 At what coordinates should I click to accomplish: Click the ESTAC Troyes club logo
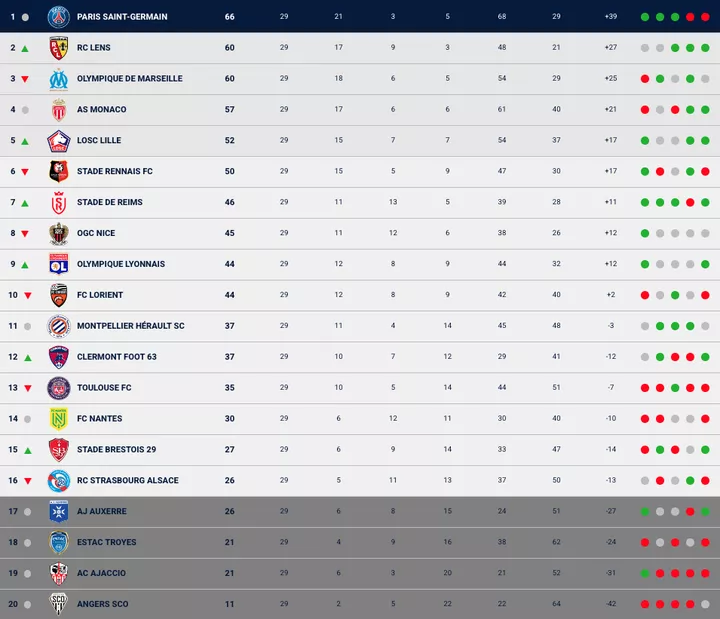pyautogui.click(x=58, y=542)
